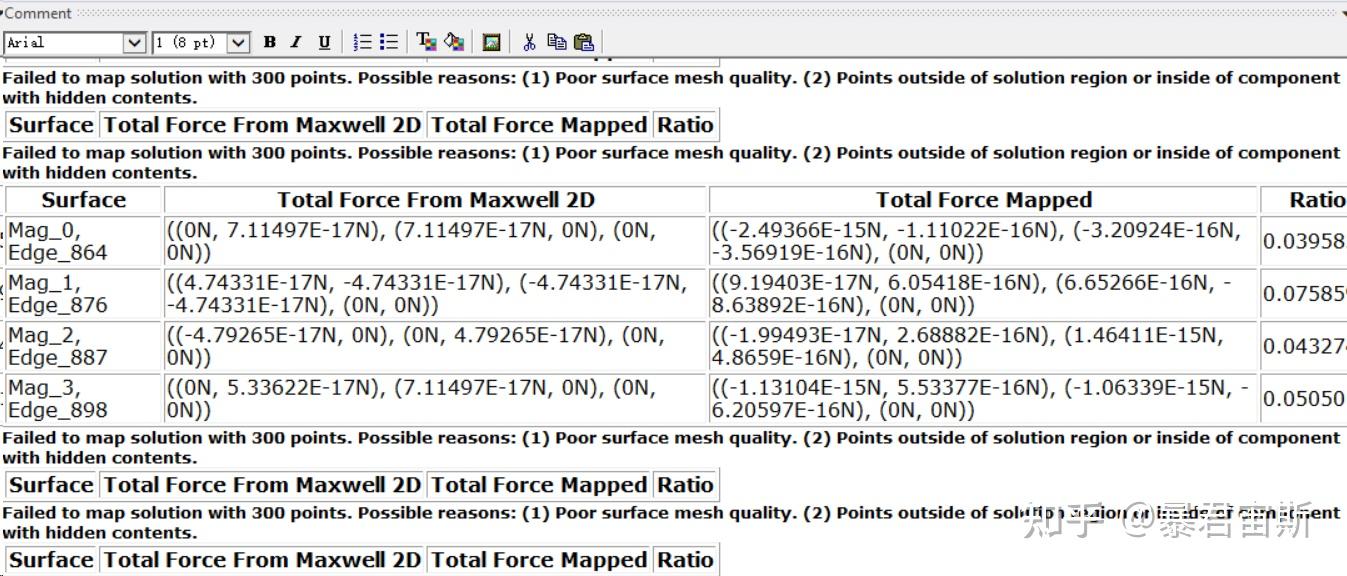1347x576 pixels.
Task: Toggle underline formatting
Action: (324, 42)
